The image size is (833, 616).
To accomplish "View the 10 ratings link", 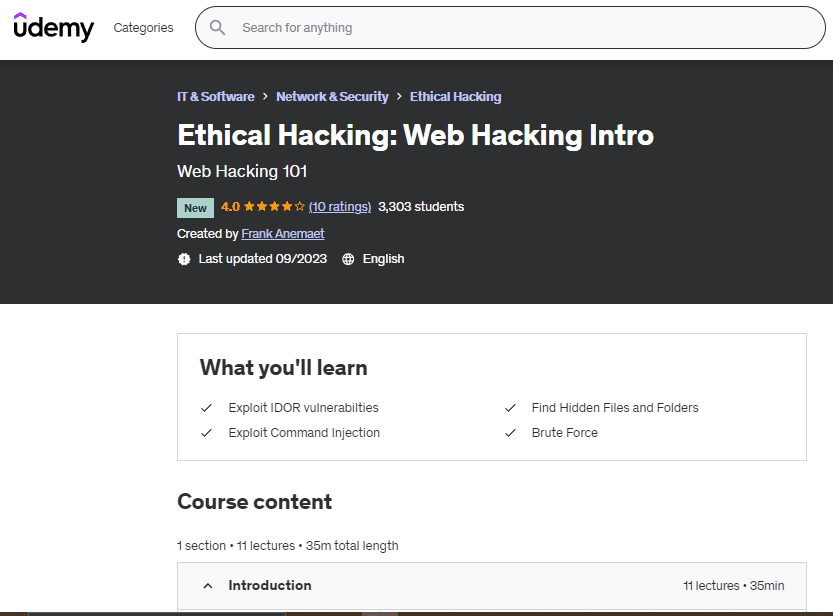I will pos(340,207).
